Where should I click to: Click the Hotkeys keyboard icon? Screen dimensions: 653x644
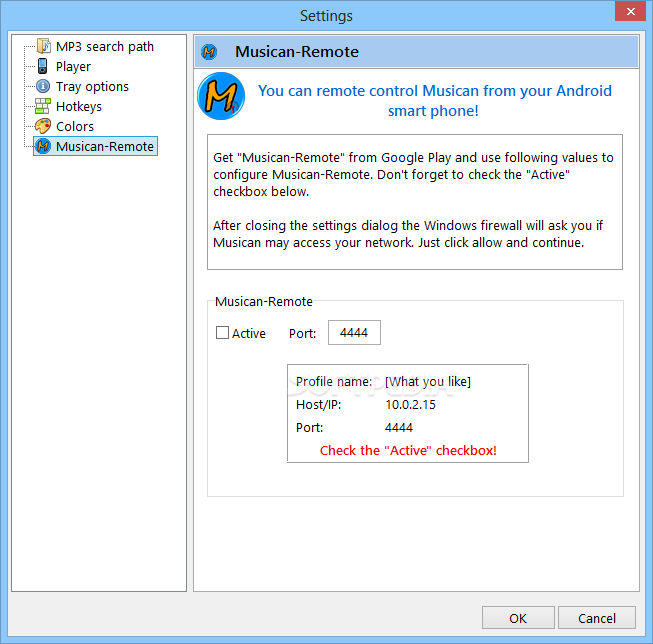(x=43, y=106)
